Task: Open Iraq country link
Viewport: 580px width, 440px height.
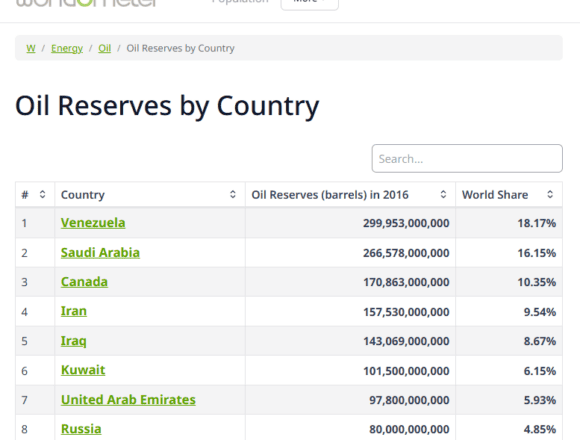Action: pyautogui.click(x=74, y=341)
